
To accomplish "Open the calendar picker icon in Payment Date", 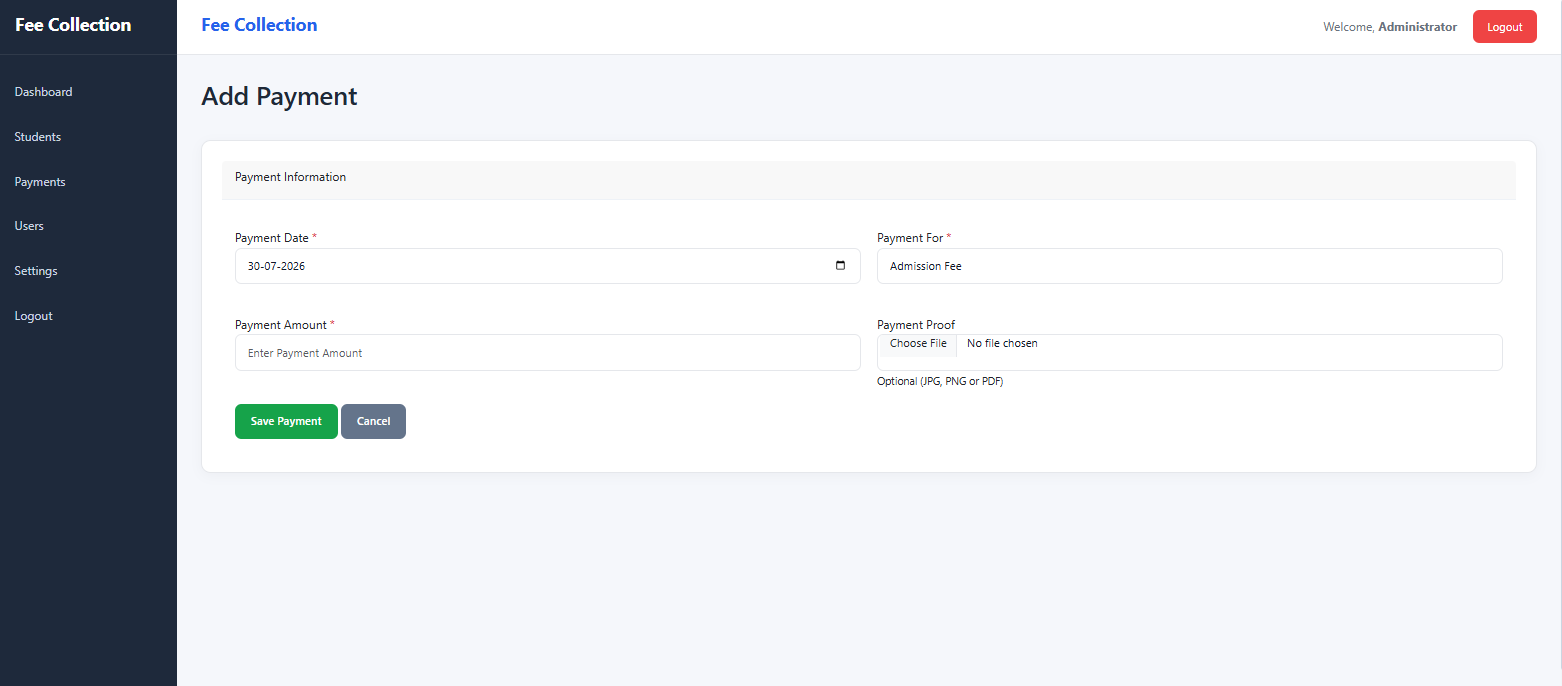I will point(840,266).
